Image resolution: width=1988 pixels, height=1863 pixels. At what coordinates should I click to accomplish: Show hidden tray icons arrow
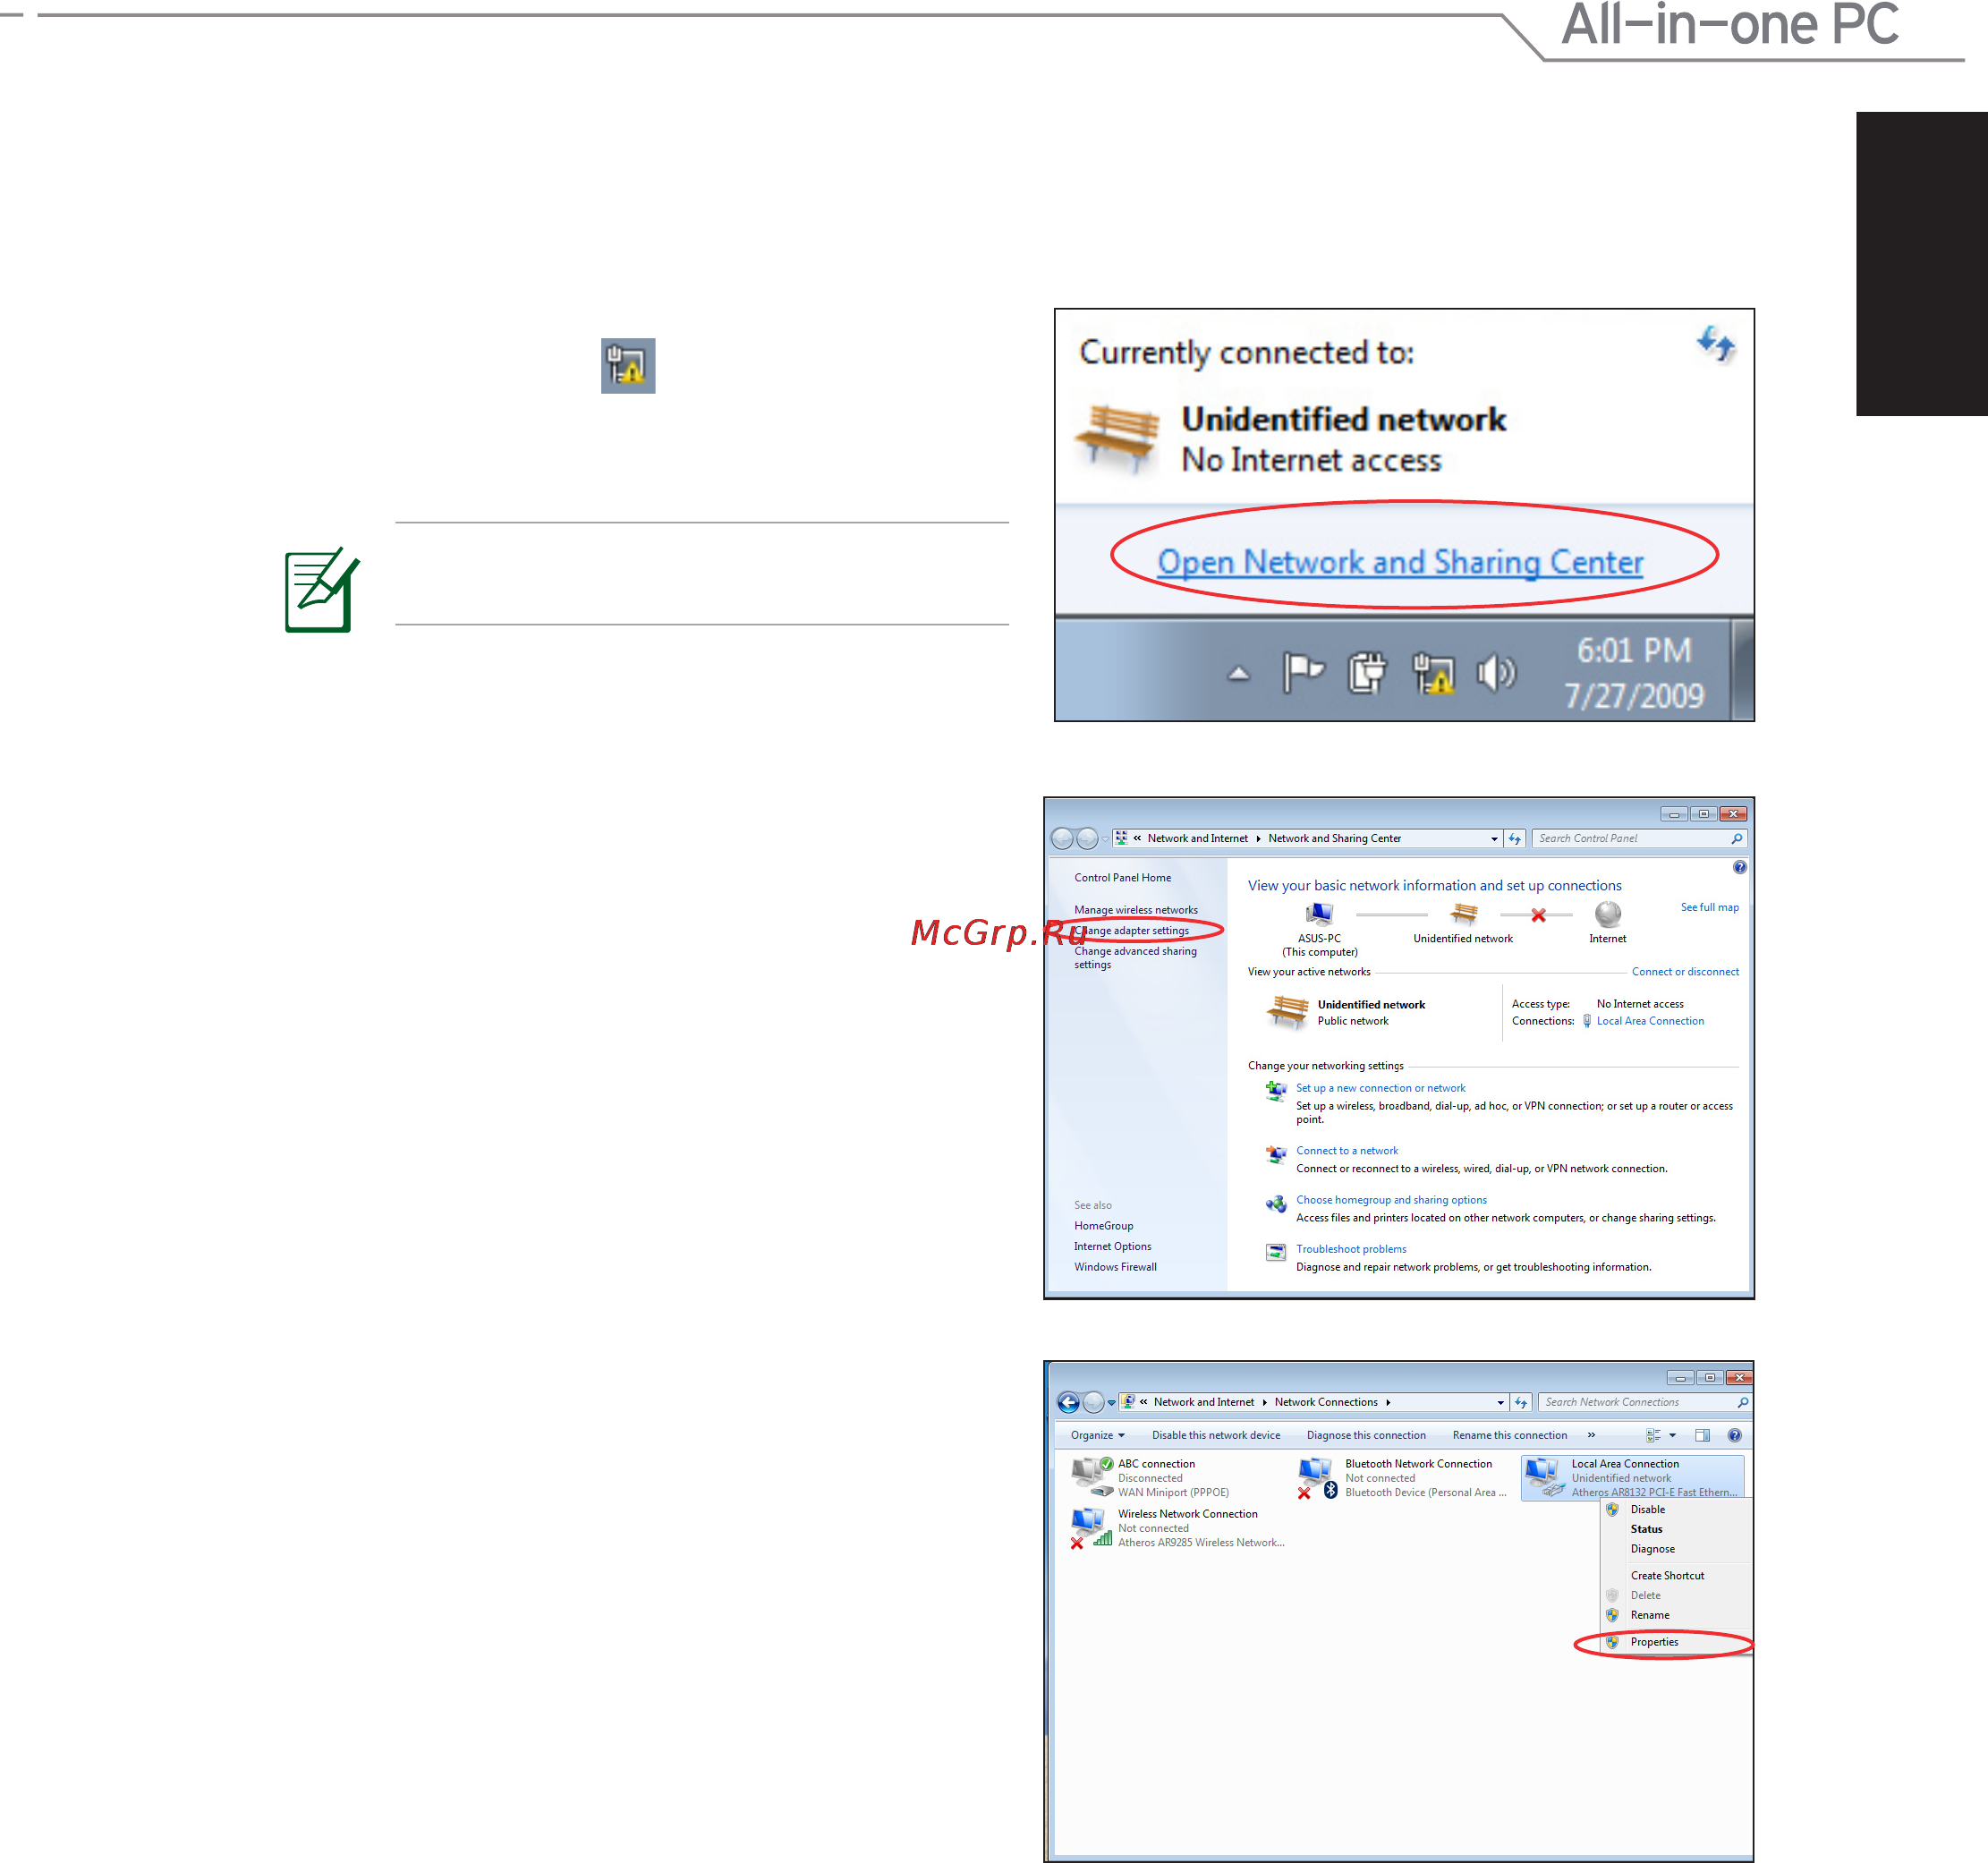point(1238,673)
